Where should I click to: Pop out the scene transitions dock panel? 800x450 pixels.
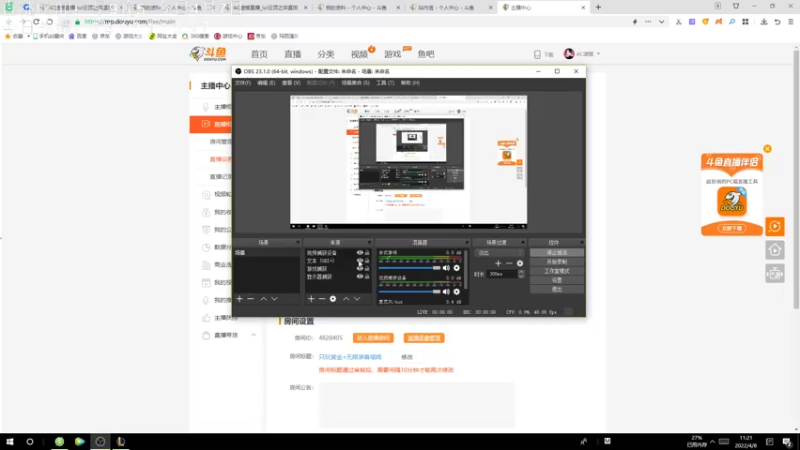click(x=522, y=242)
